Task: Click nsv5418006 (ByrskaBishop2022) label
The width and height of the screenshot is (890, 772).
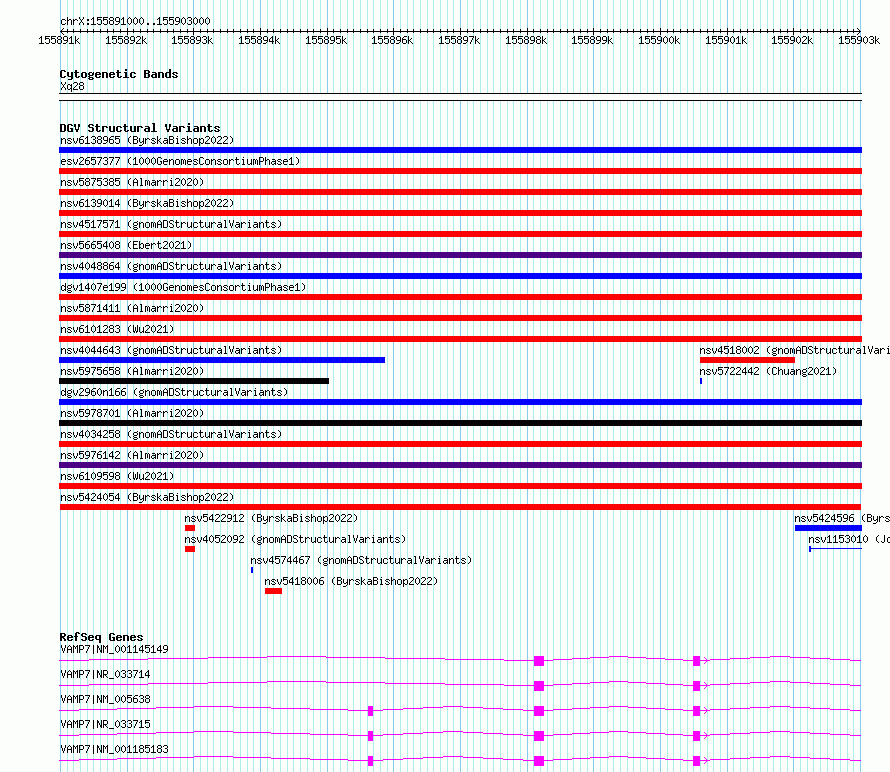Action: click(x=351, y=581)
